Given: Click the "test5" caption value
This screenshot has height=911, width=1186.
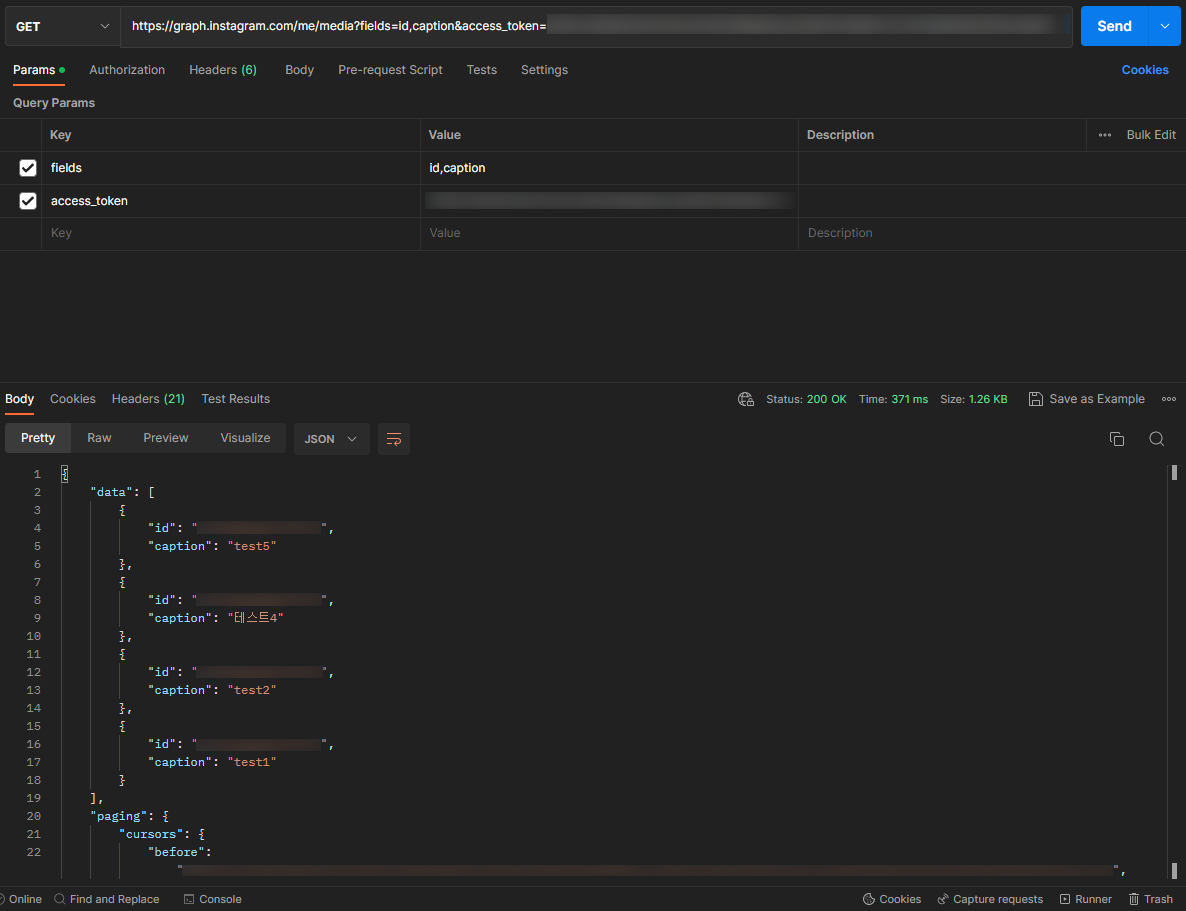Looking at the screenshot, I should click(252, 546).
